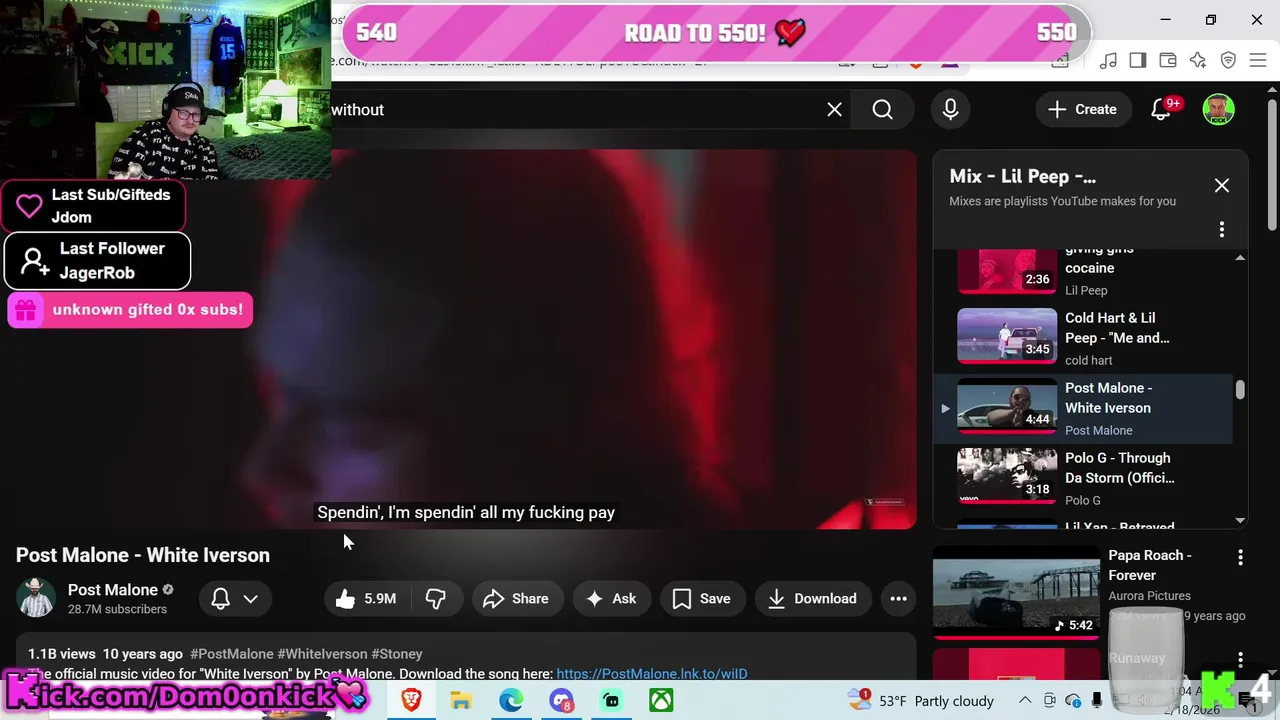This screenshot has height=720, width=1280.
Task: Open the Brave hamburger main menu
Action: (x=1258, y=60)
